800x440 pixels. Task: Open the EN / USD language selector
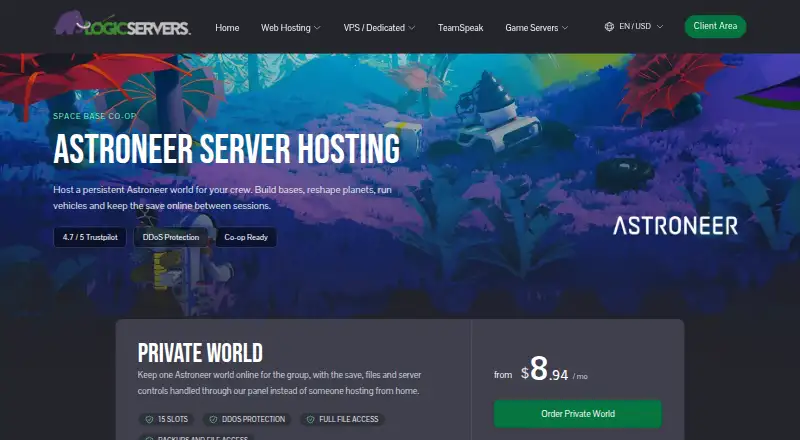[x=634, y=27]
